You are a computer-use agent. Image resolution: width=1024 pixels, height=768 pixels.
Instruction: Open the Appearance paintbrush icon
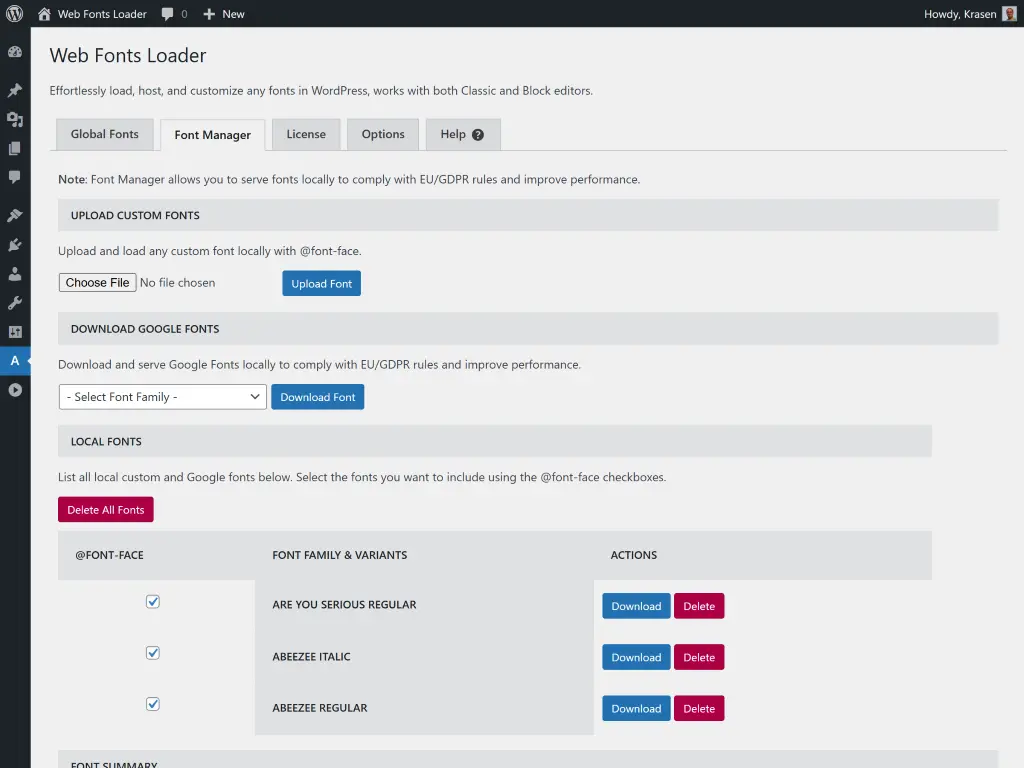(x=15, y=214)
